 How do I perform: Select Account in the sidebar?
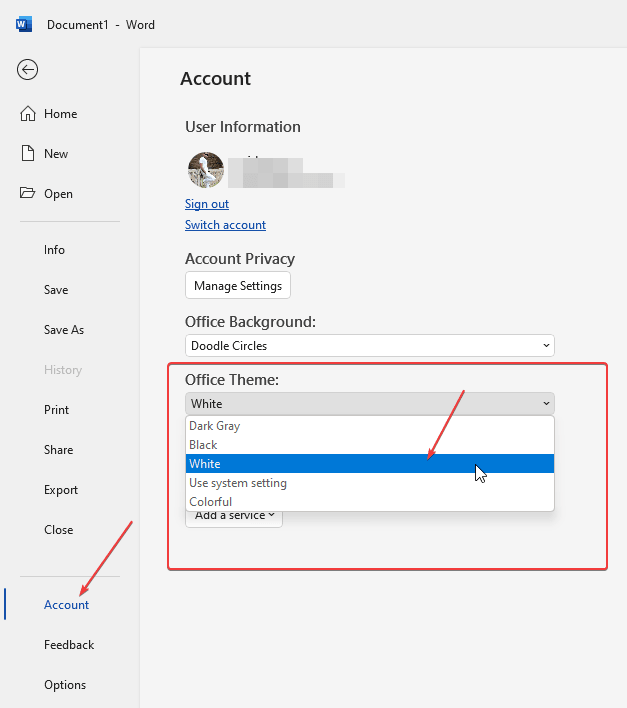pyautogui.click(x=66, y=605)
